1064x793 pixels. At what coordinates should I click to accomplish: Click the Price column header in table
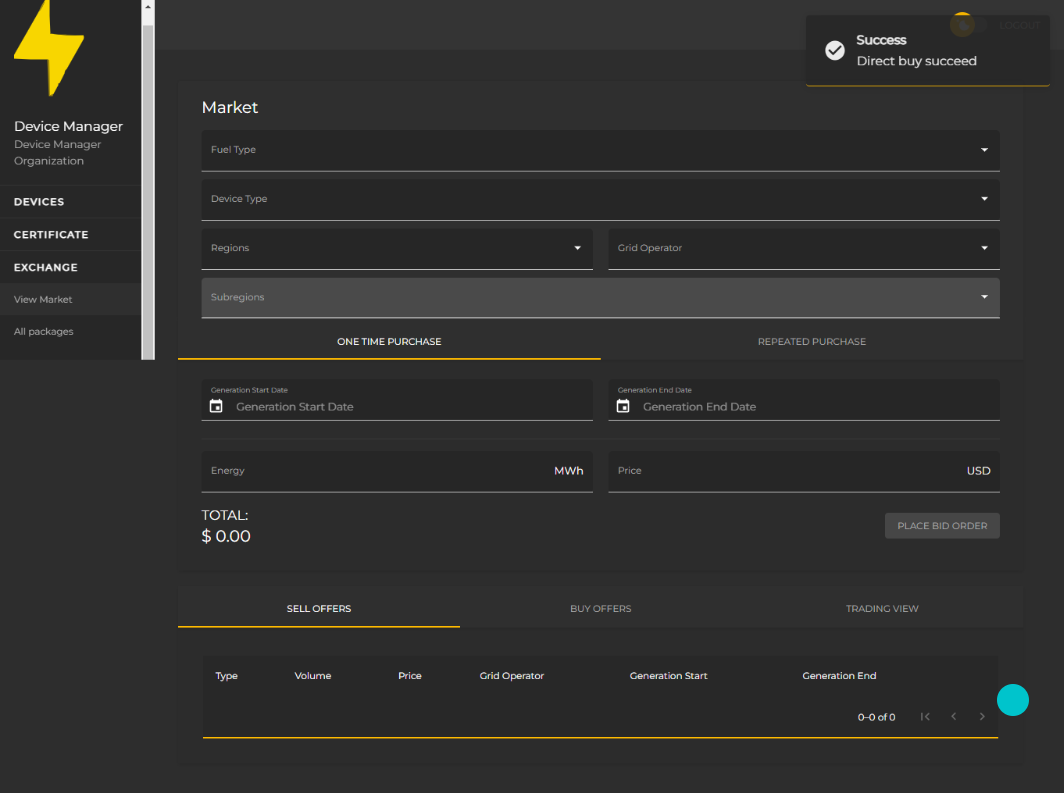pos(410,676)
